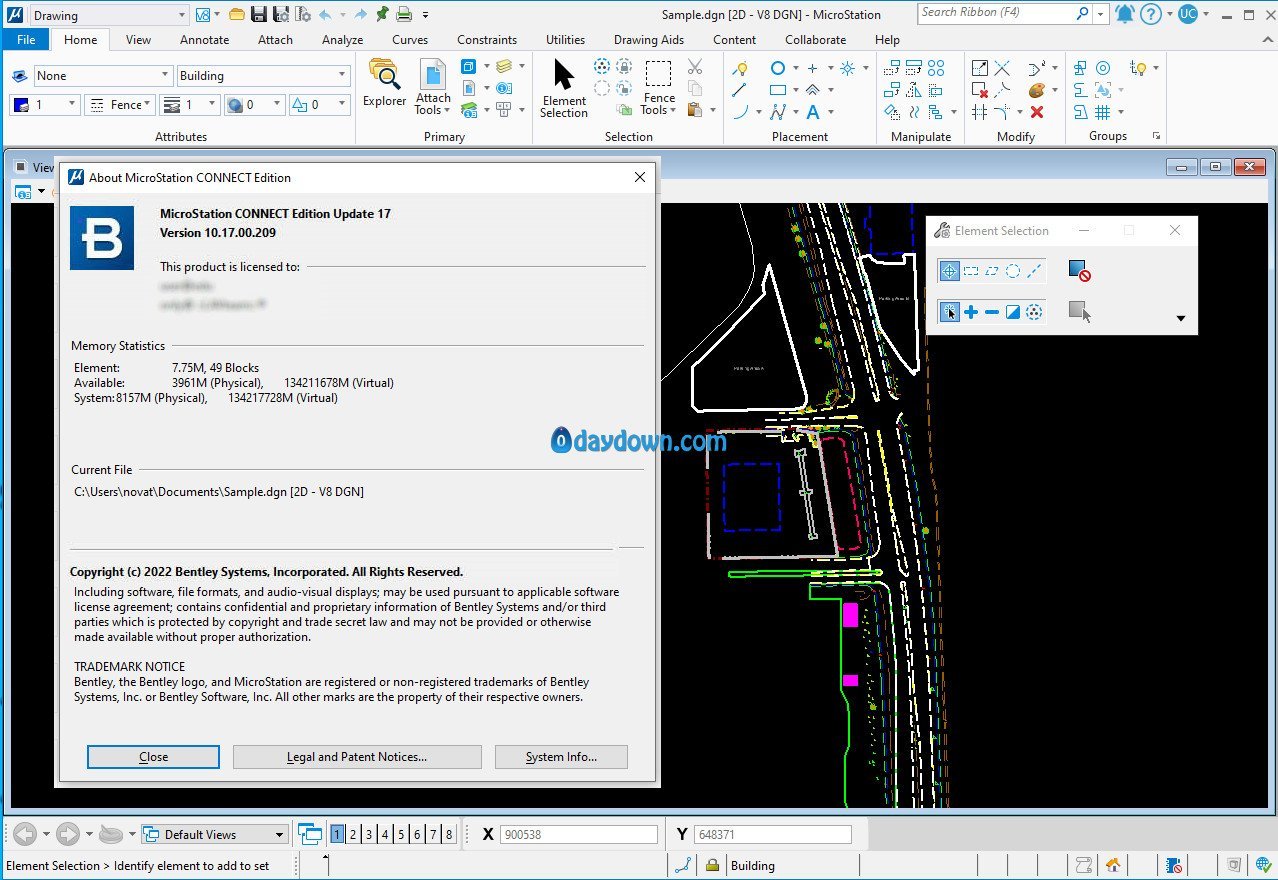Toggle view 3 in view group bar

click(369, 834)
